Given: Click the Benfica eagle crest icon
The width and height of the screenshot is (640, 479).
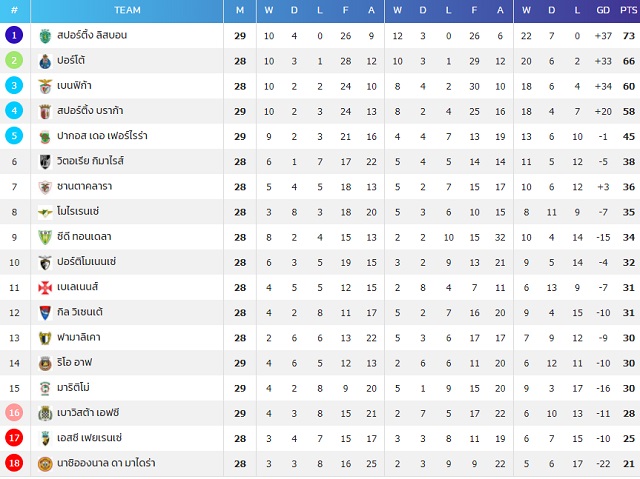Looking at the screenshot, I should click(x=45, y=86).
